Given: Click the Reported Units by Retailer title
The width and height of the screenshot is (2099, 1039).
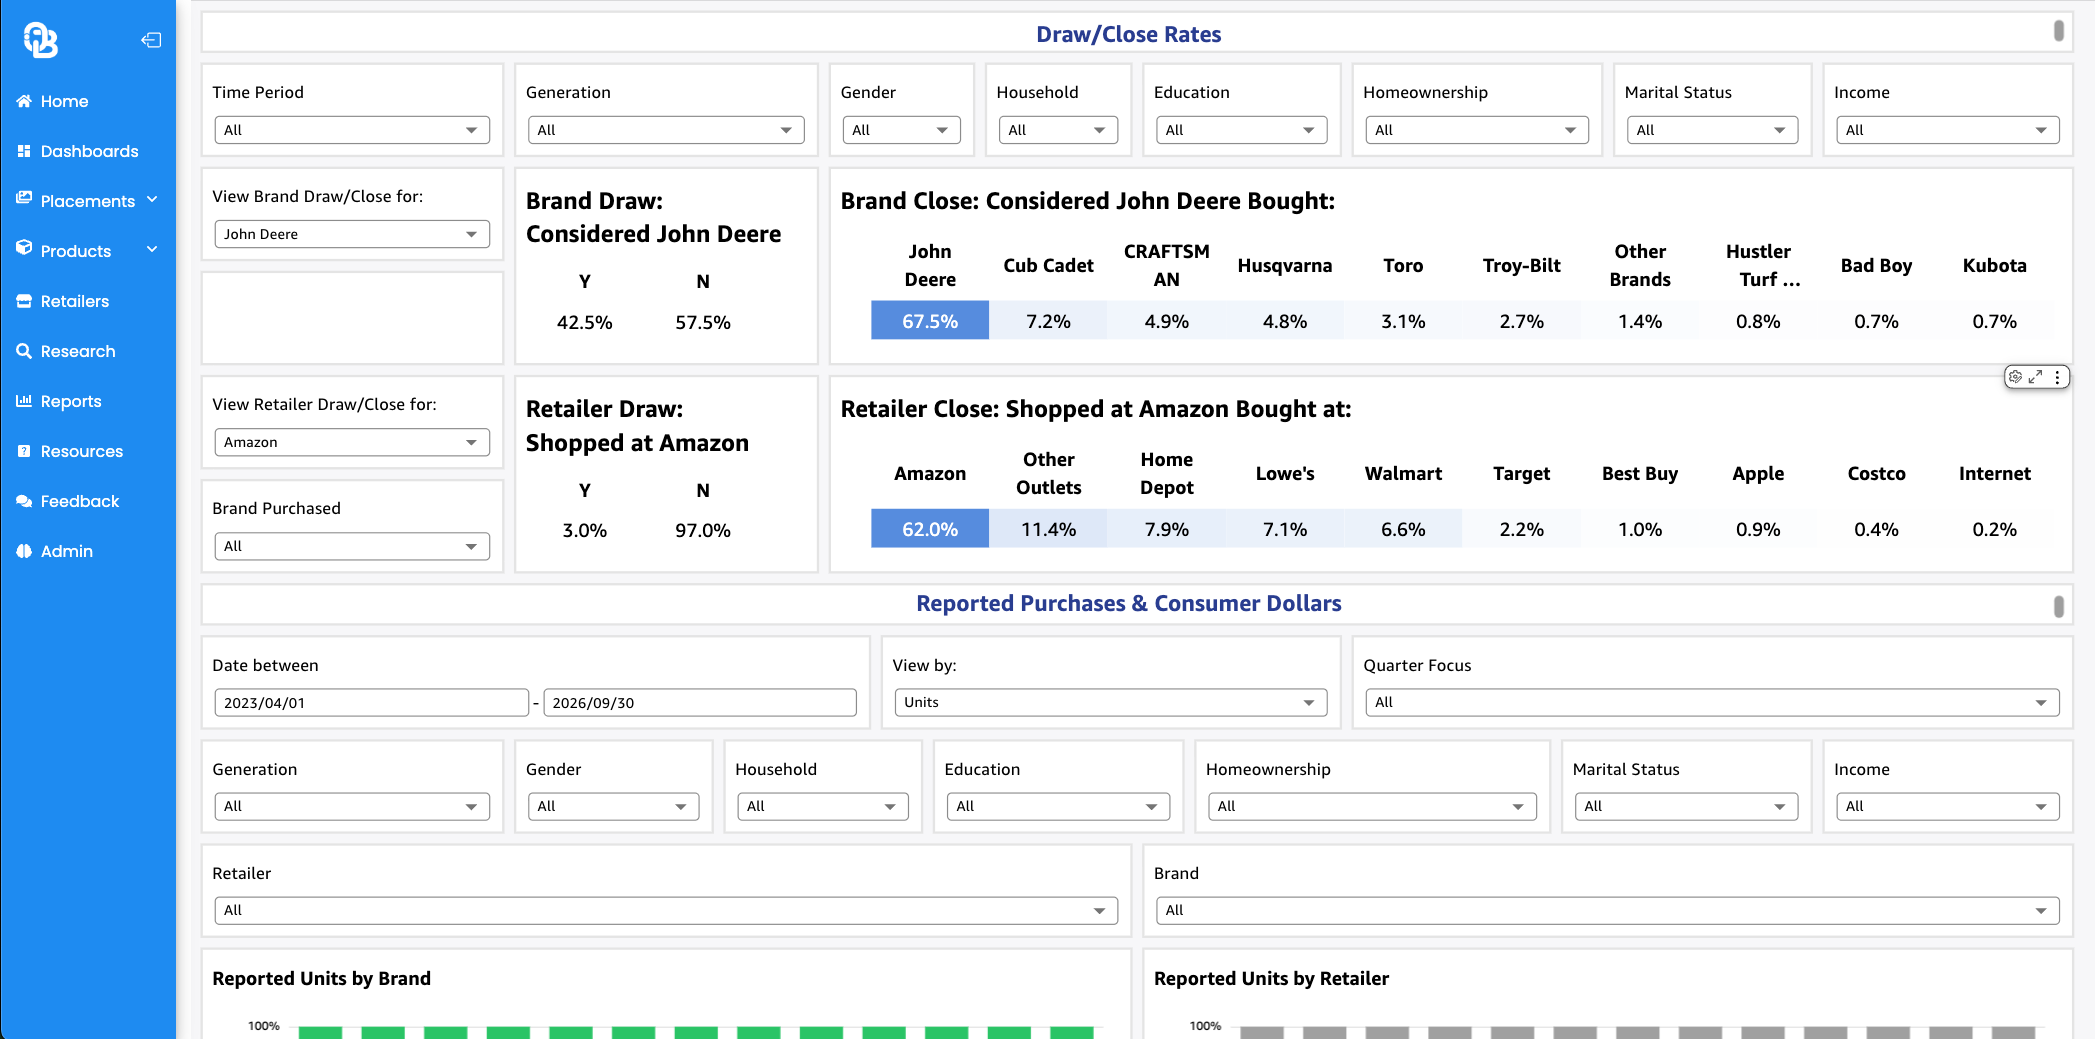Looking at the screenshot, I should pyautogui.click(x=1271, y=978).
